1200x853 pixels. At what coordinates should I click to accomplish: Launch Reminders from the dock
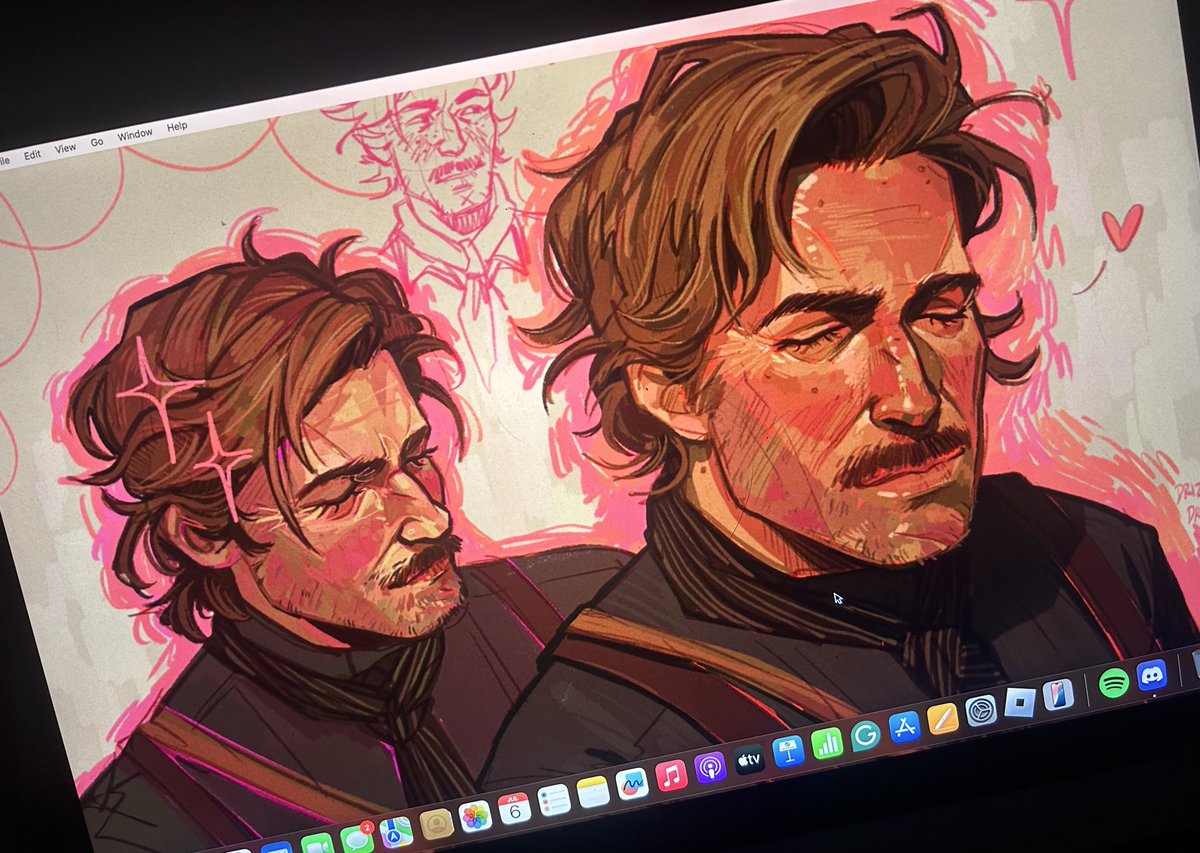pyautogui.click(x=553, y=799)
